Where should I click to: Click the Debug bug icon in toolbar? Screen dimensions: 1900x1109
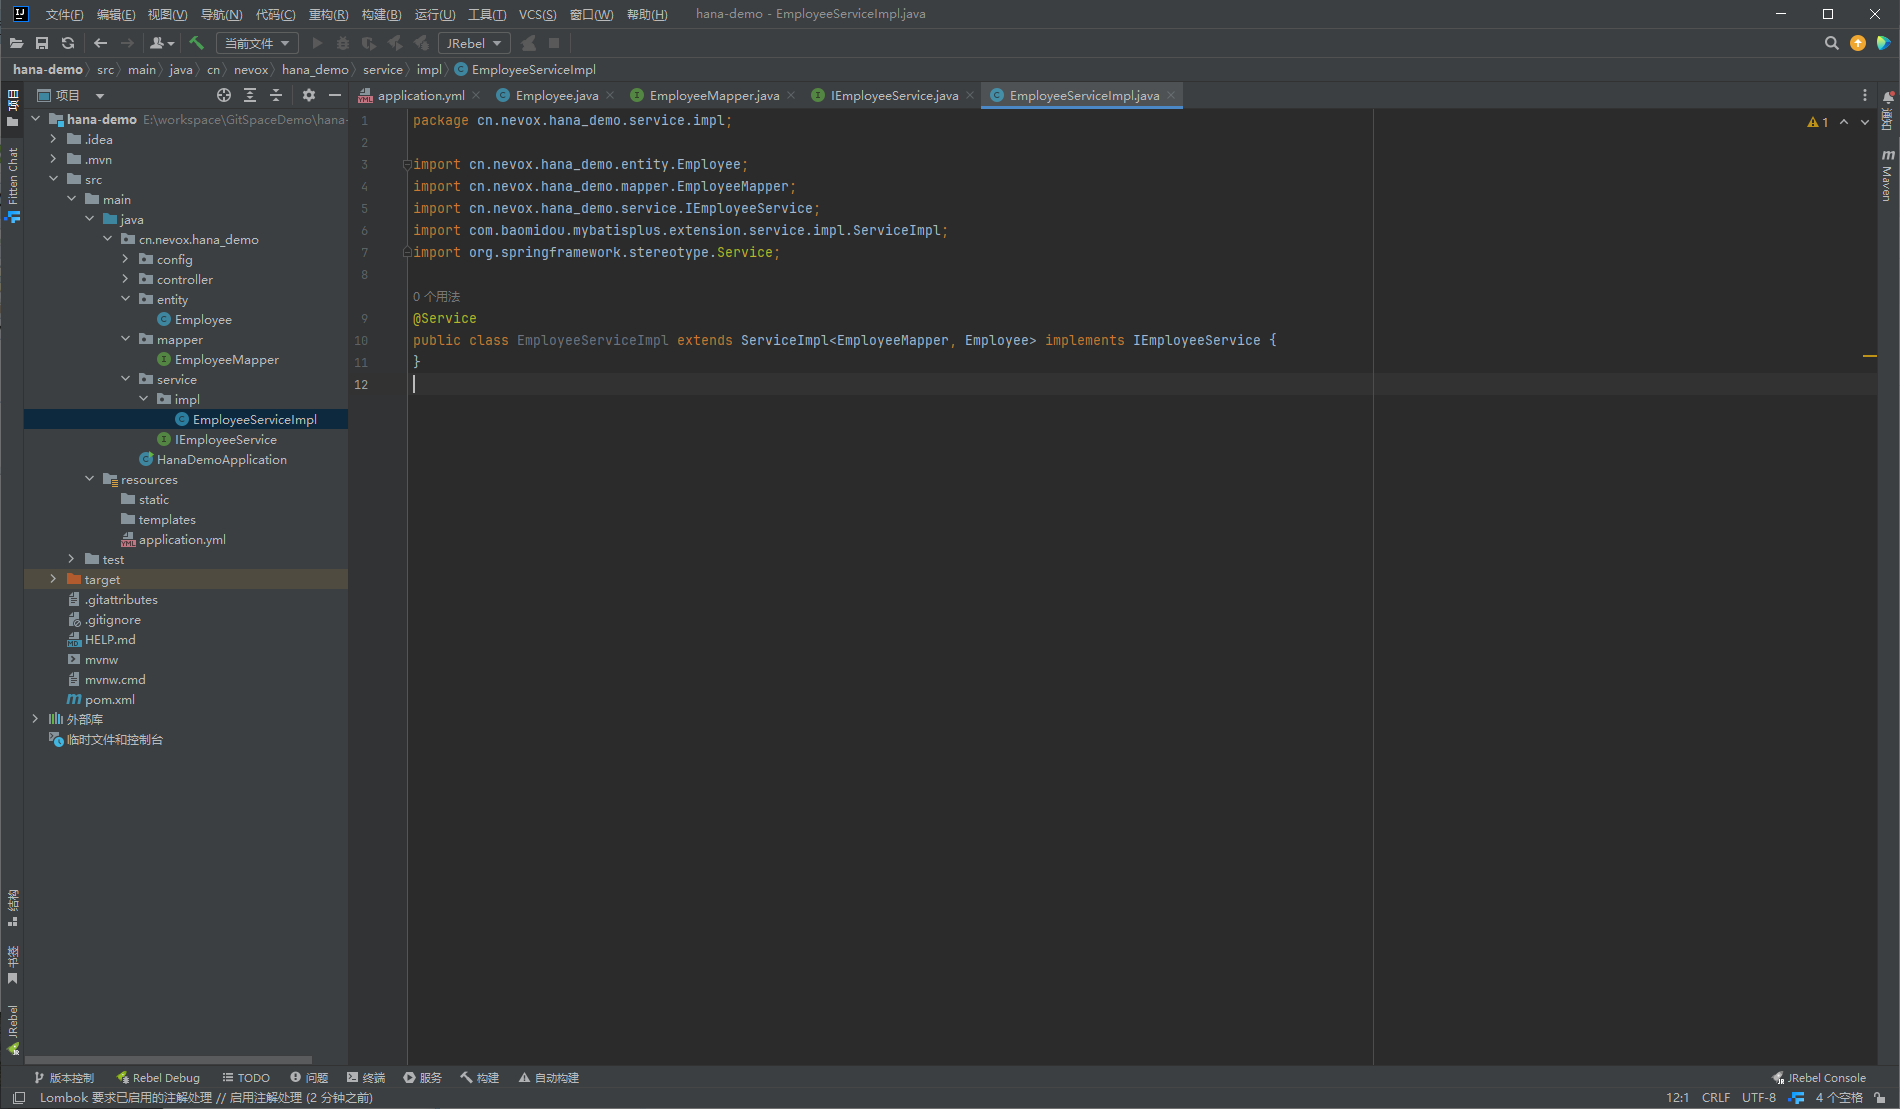tap(343, 43)
